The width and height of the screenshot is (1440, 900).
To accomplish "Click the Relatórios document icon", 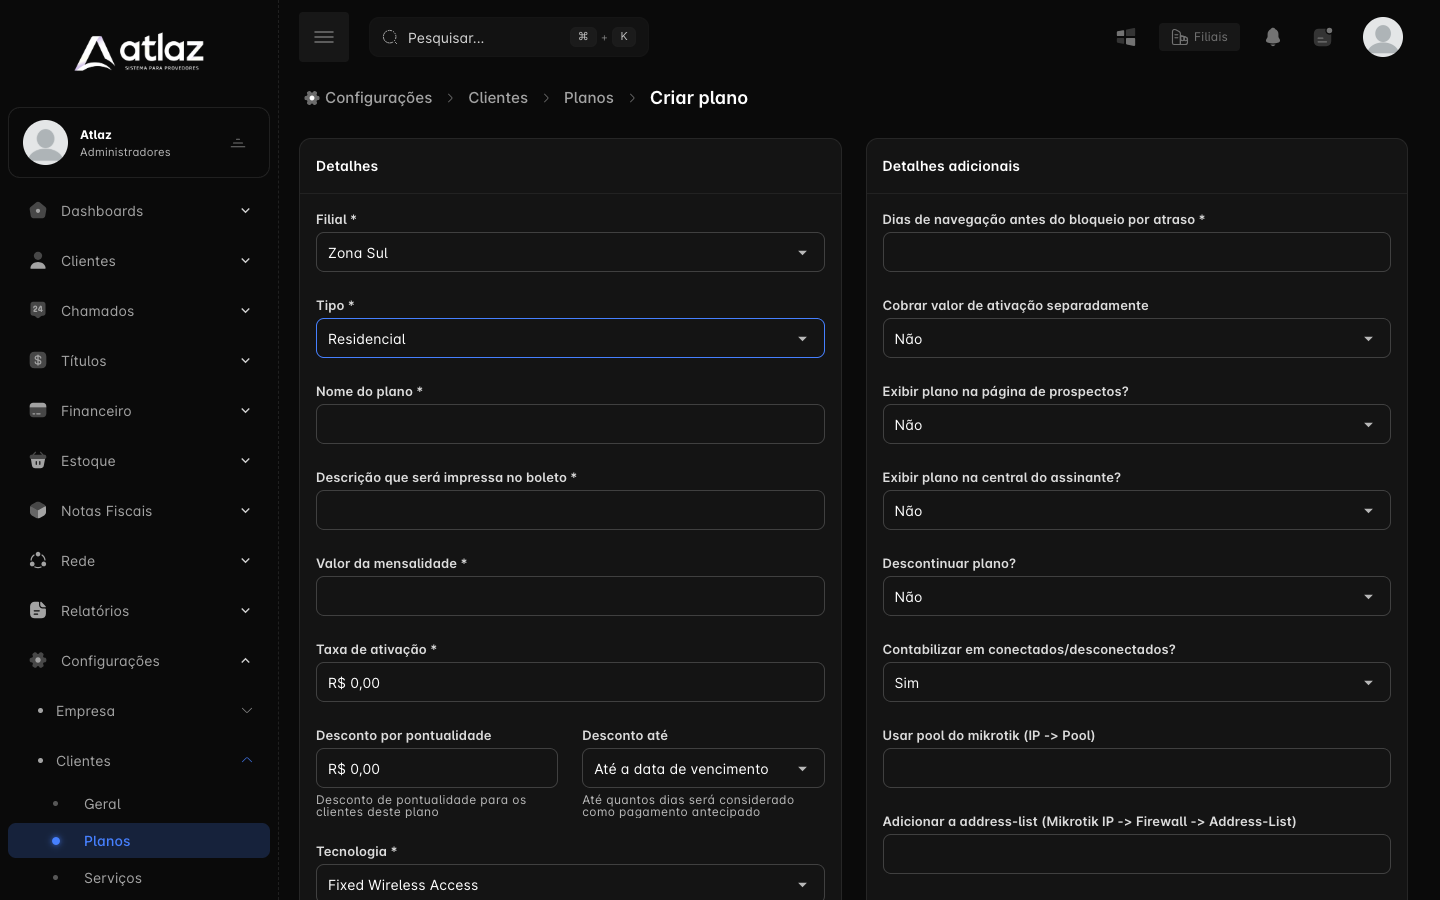I will coord(38,610).
